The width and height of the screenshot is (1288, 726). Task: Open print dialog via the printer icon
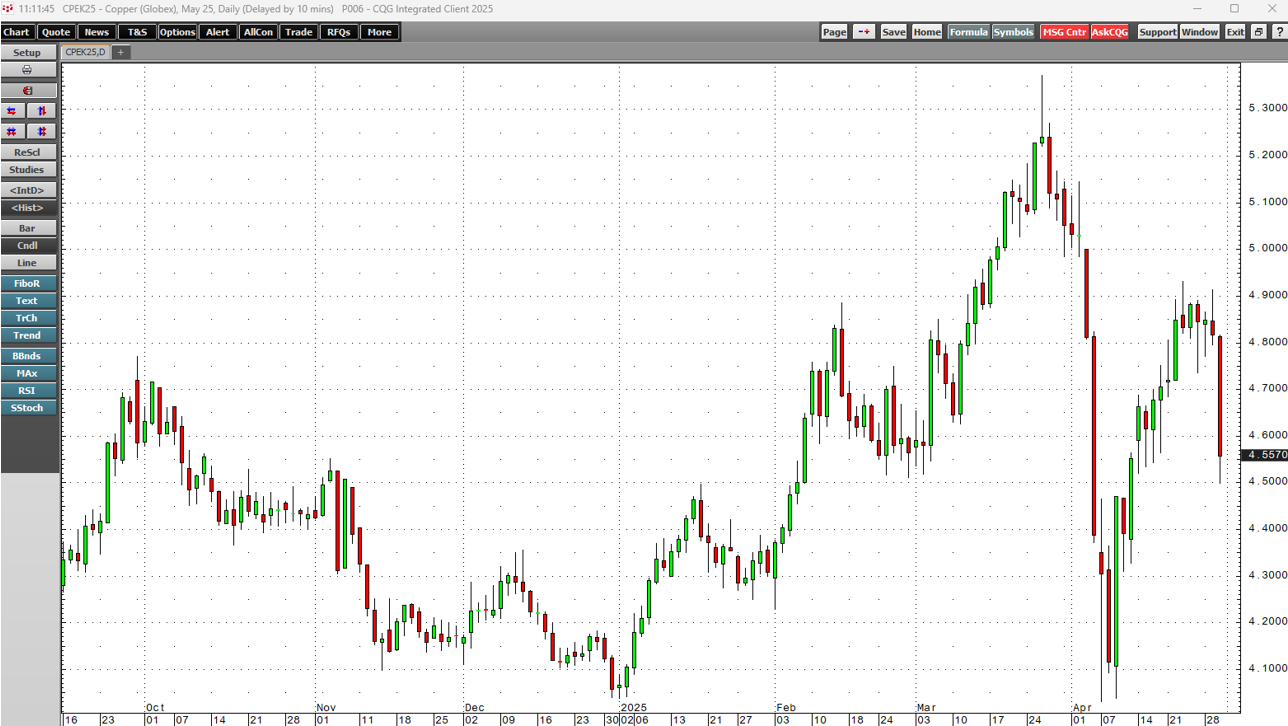(x=28, y=70)
